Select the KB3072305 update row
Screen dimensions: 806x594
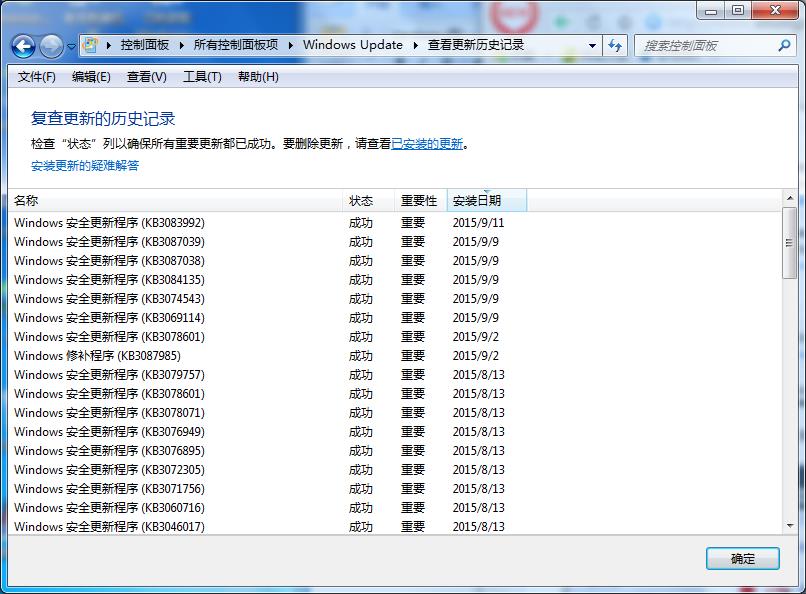pyautogui.click(x=394, y=470)
